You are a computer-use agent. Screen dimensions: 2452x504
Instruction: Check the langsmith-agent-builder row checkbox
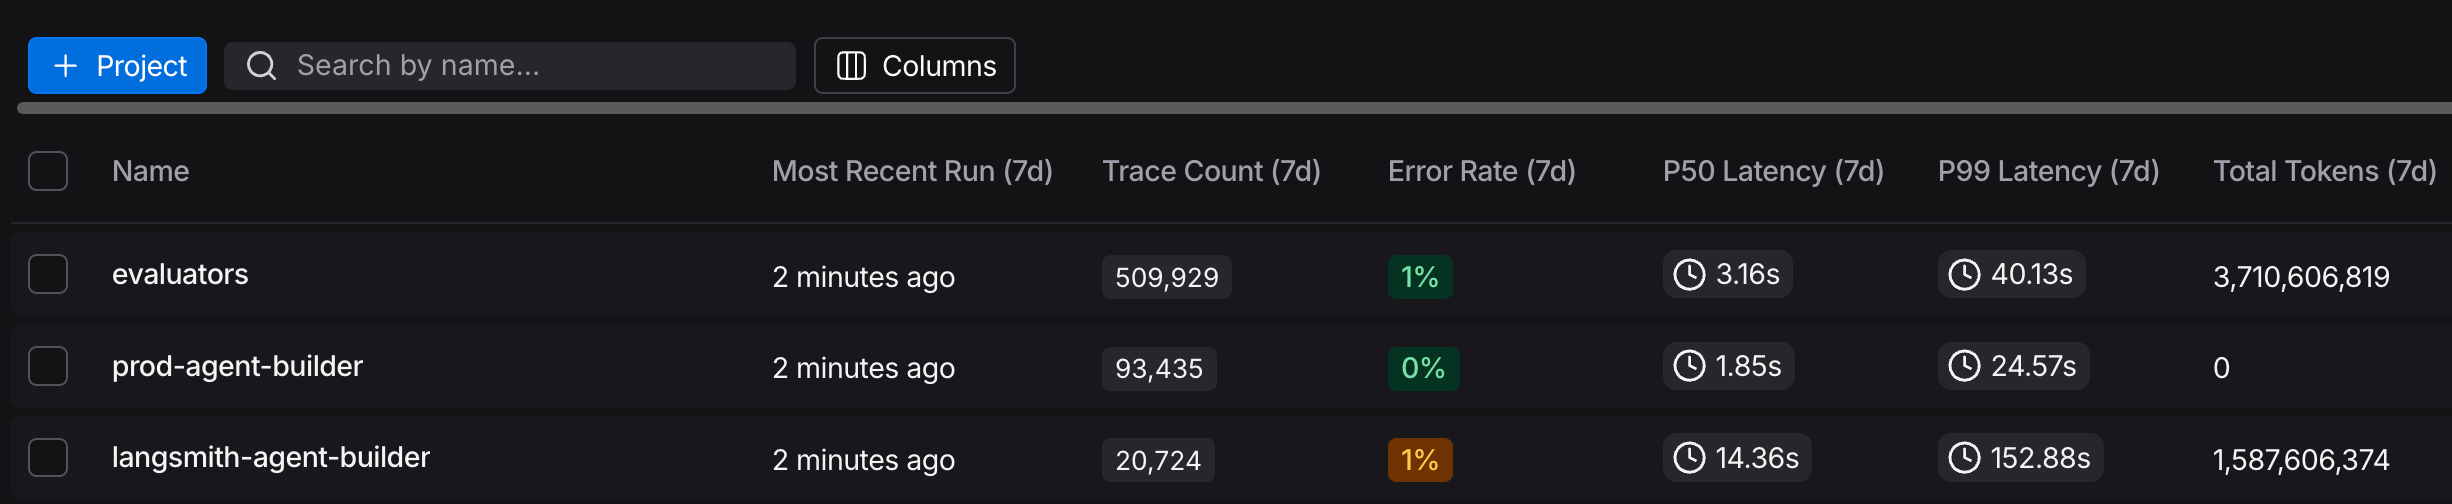48,458
